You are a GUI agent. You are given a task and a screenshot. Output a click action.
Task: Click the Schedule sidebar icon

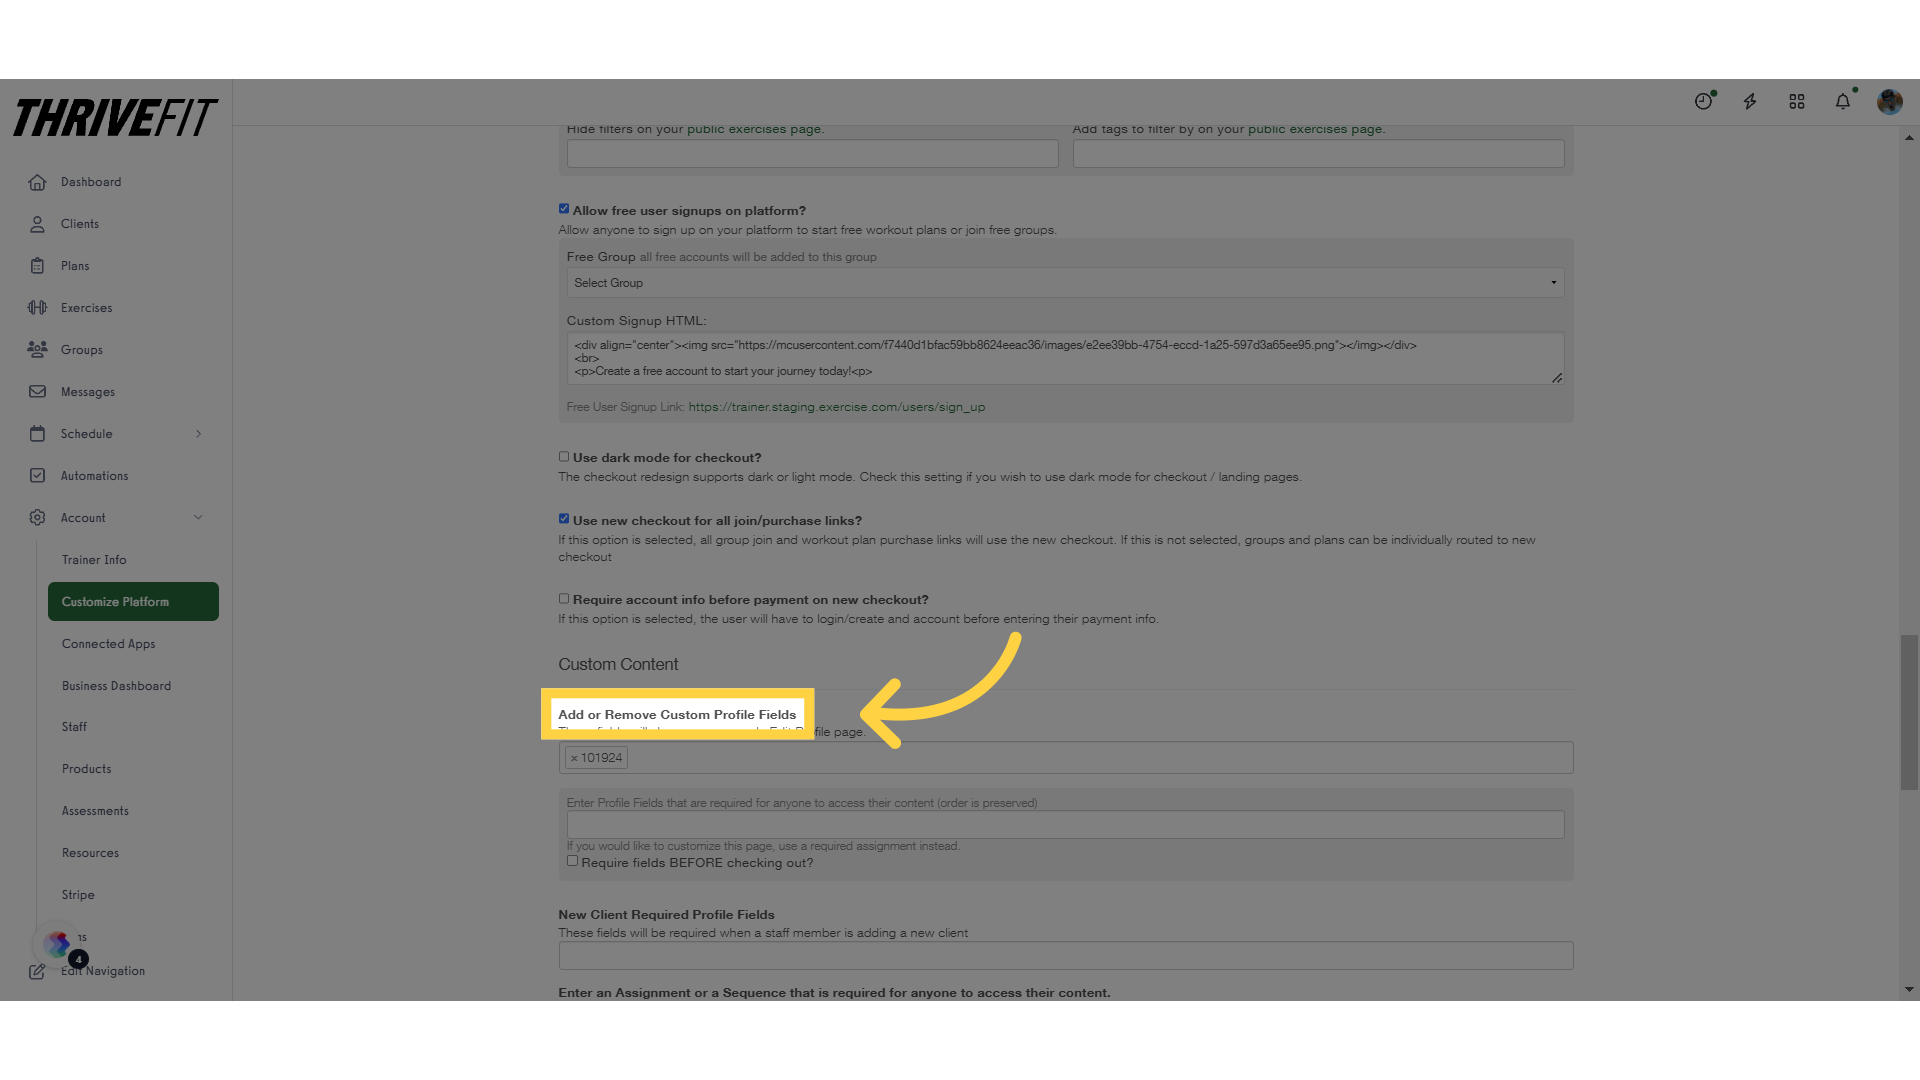pyautogui.click(x=36, y=433)
